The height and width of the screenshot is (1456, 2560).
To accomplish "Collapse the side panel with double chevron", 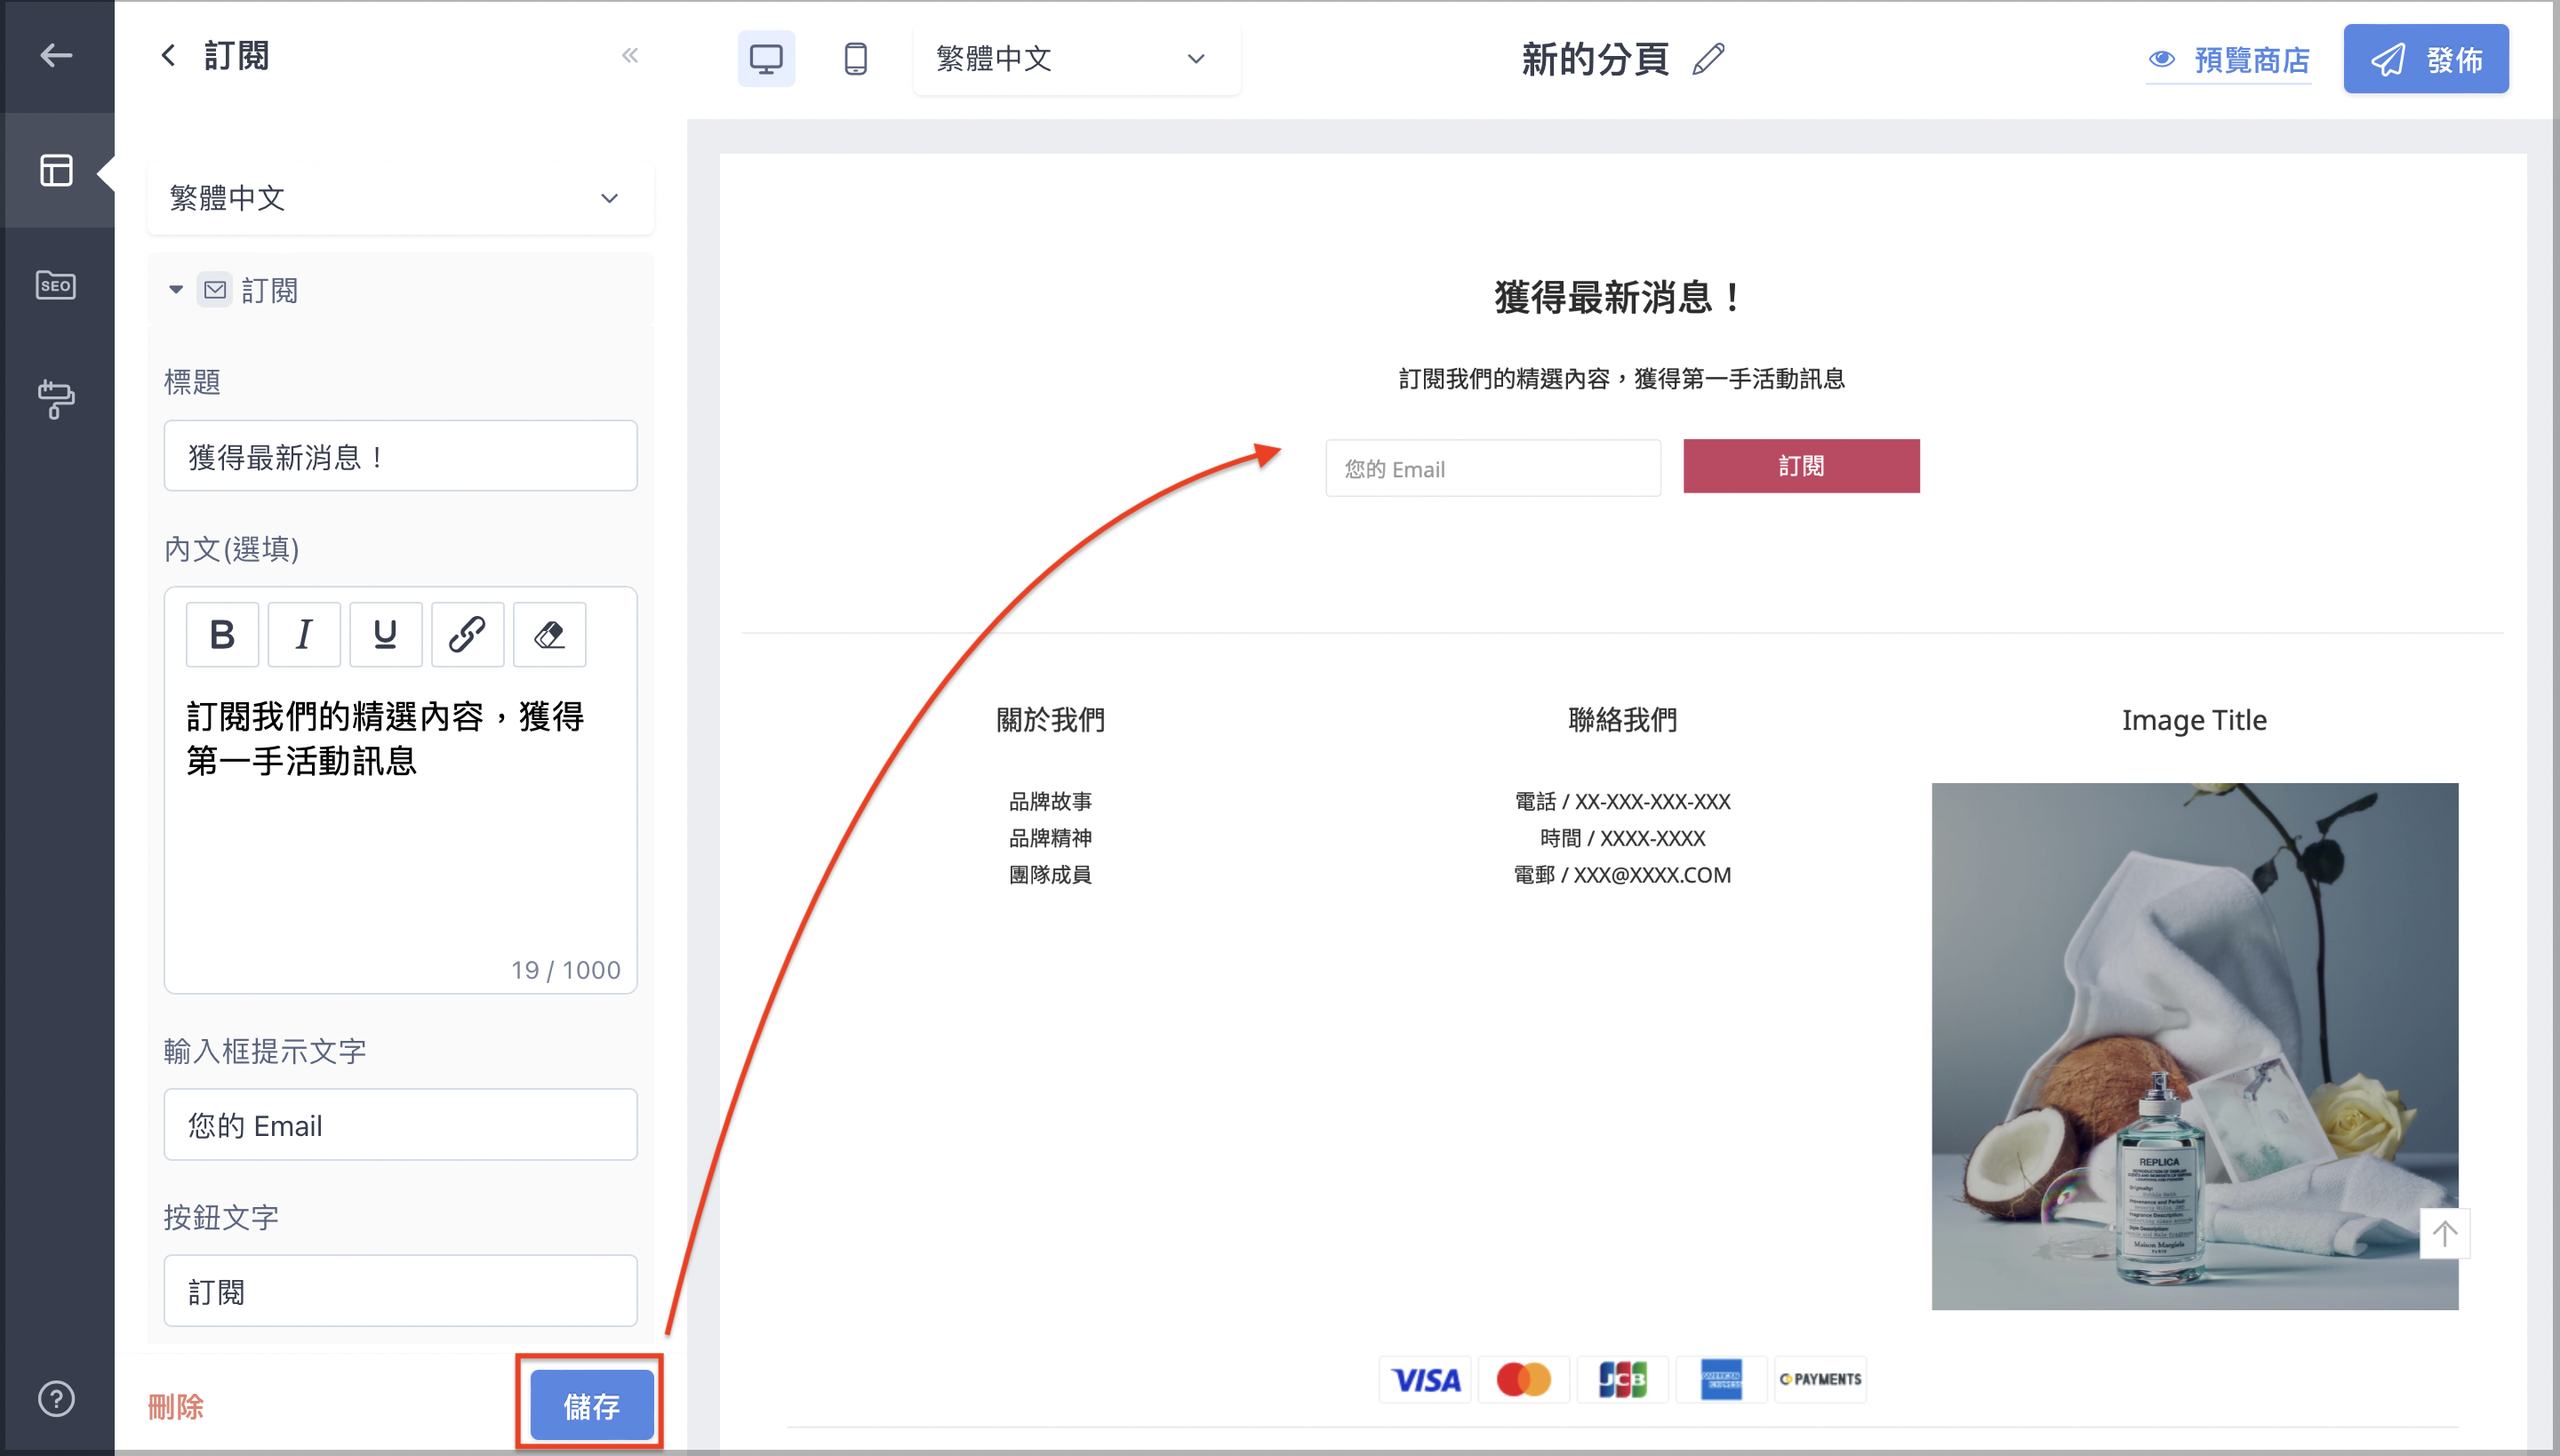I will [630, 55].
